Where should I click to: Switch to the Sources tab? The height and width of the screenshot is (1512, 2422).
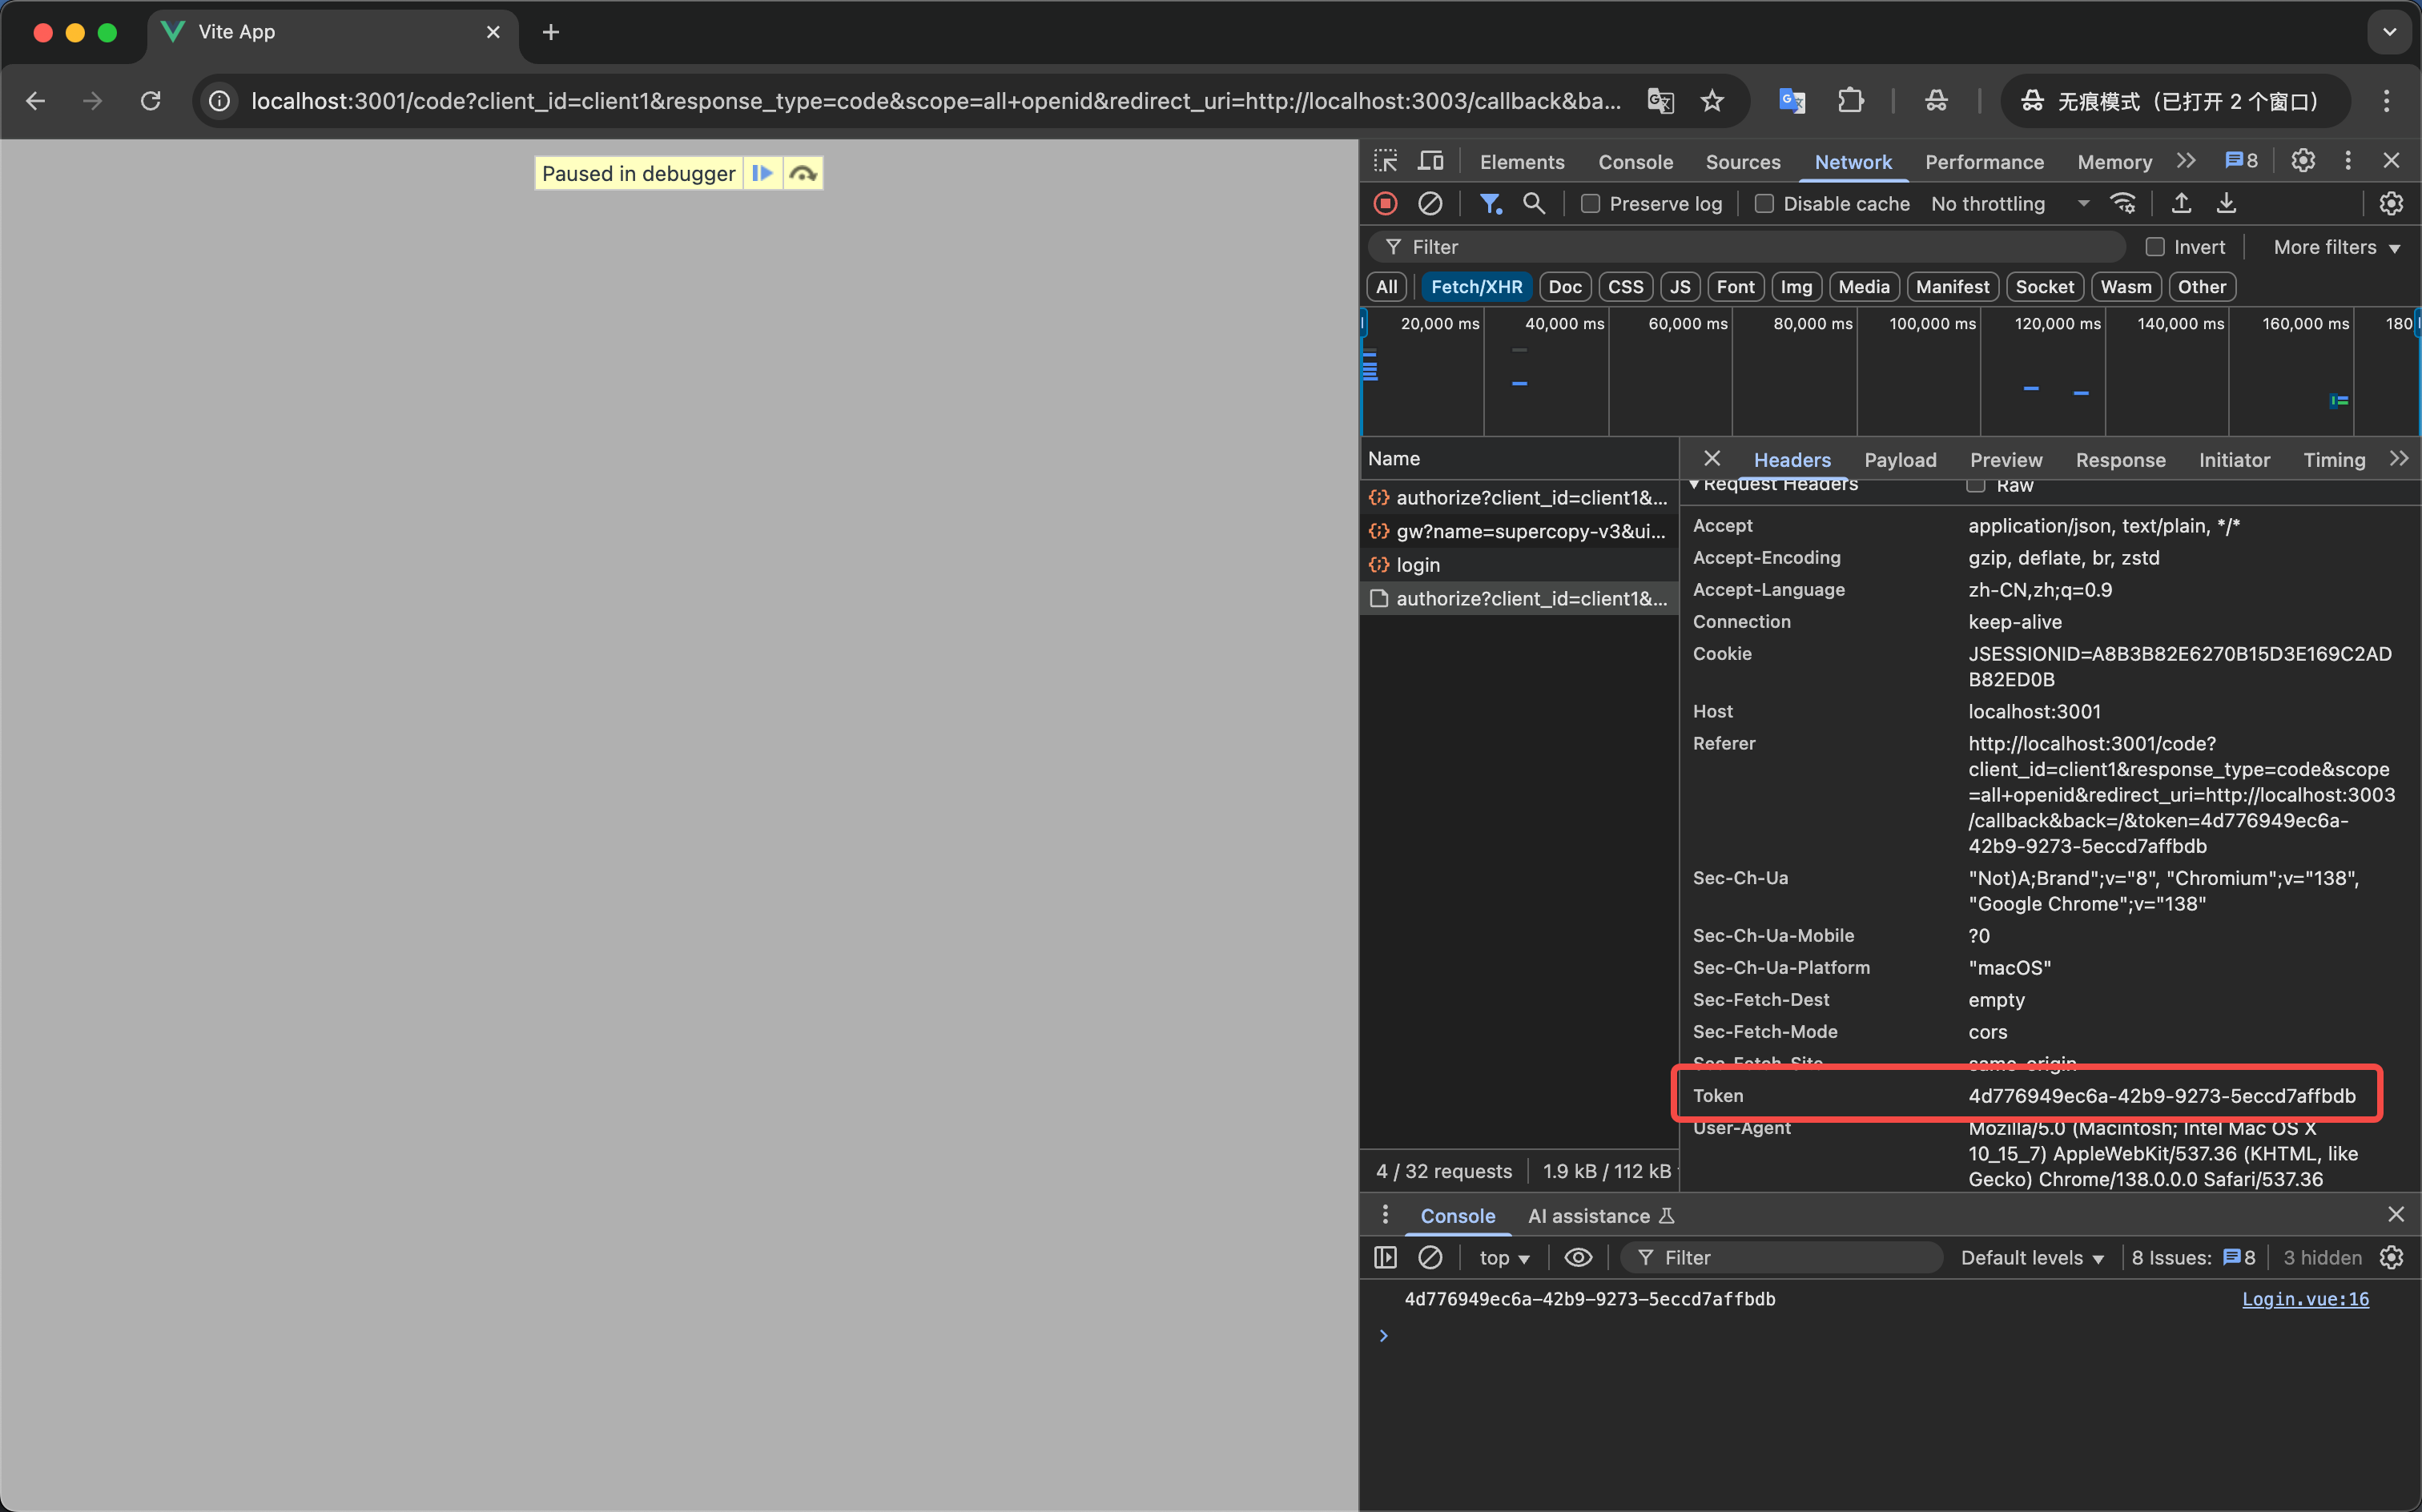1742,162
